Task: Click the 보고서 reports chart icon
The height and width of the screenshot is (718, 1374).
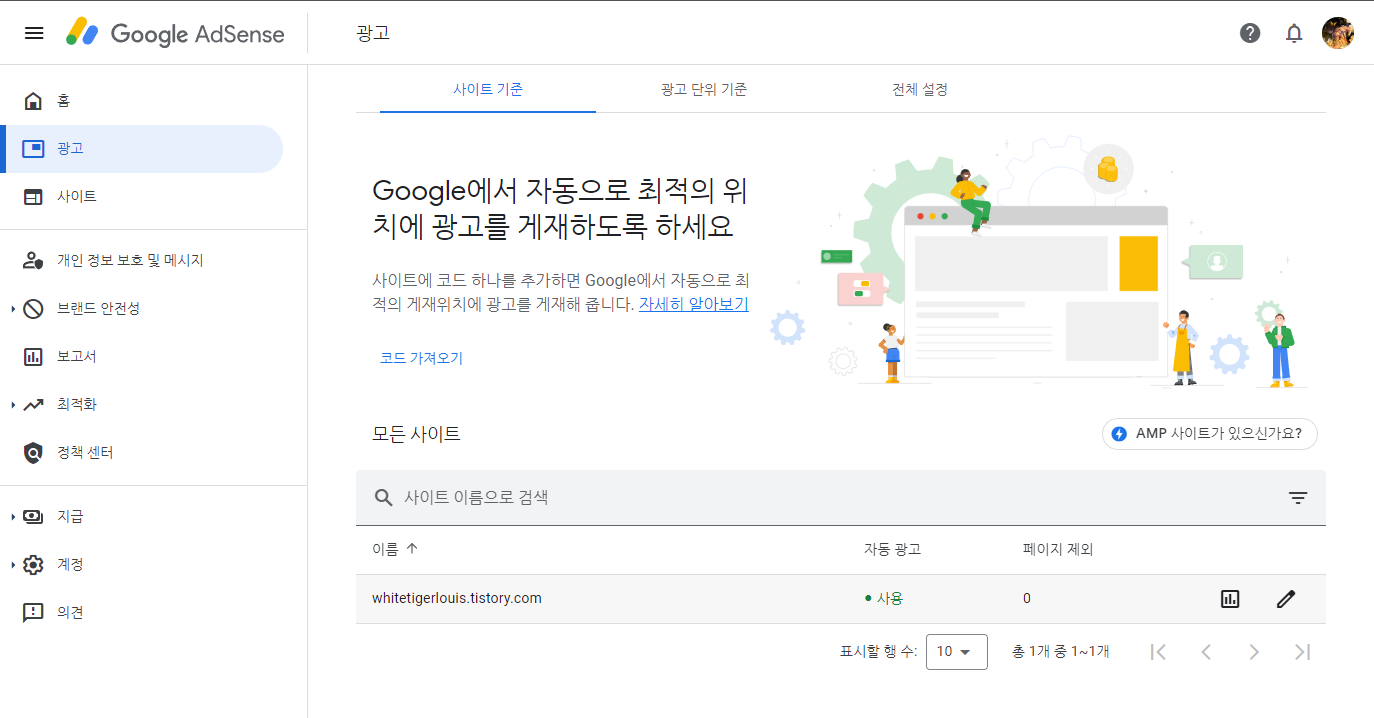Action: click(x=33, y=356)
